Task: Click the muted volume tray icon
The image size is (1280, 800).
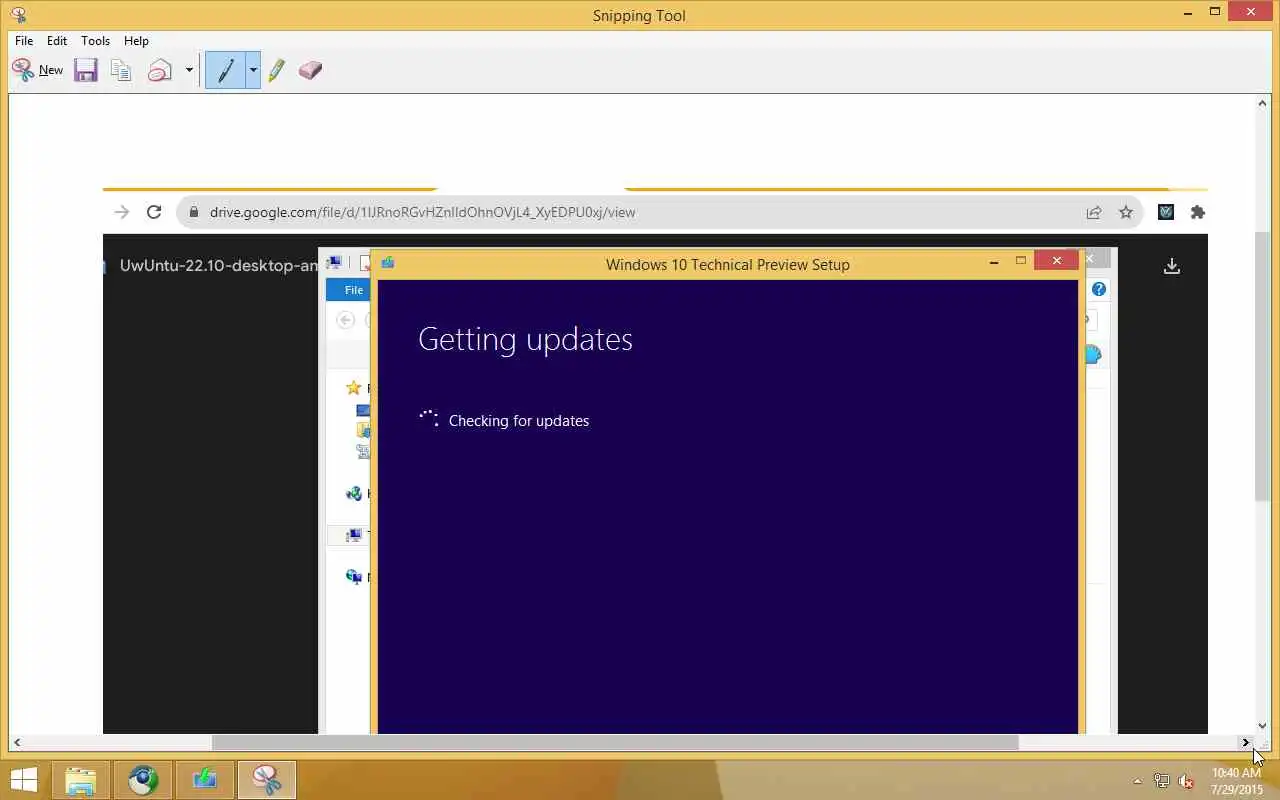Action: tap(1187, 781)
